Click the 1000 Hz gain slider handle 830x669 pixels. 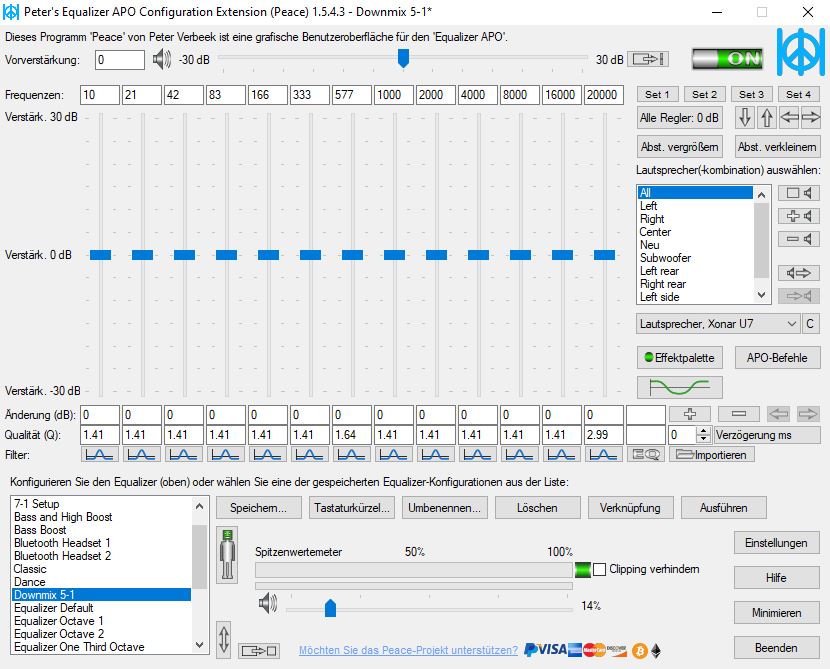pos(394,255)
